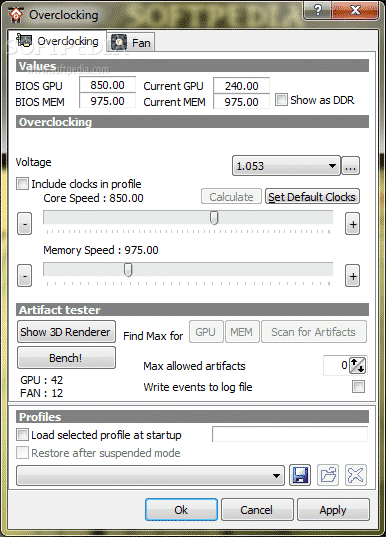
Task: Check Load selected profile at startup
Action: [x=22, y=435]
